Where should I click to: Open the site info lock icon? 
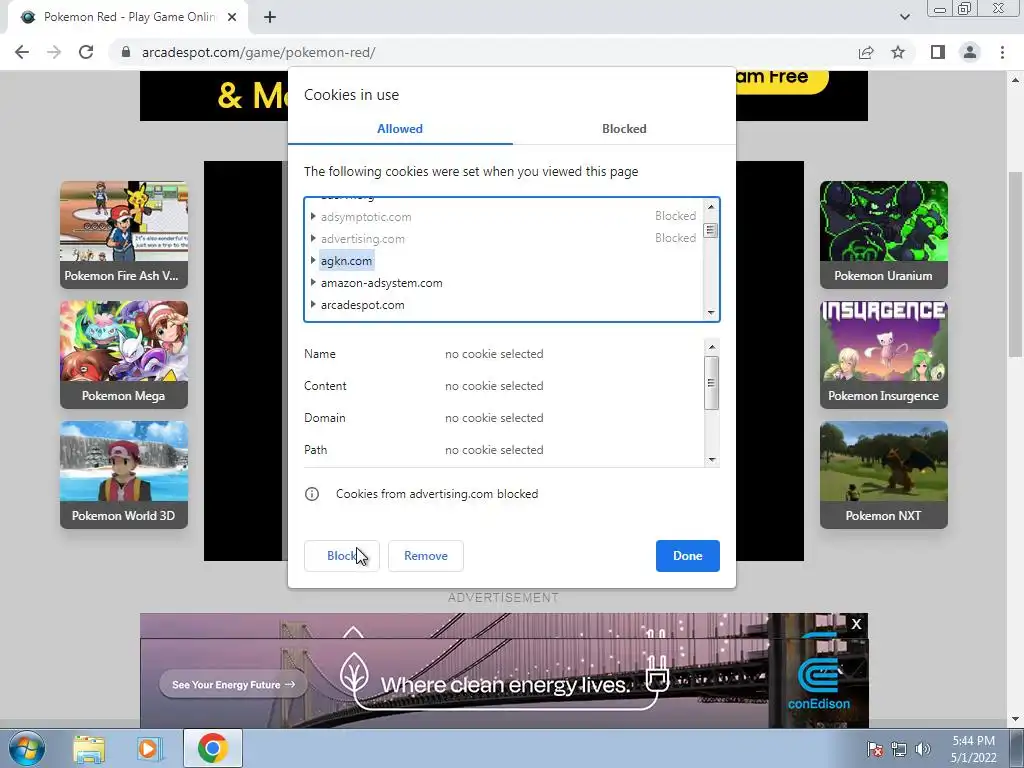click(126, 52)
